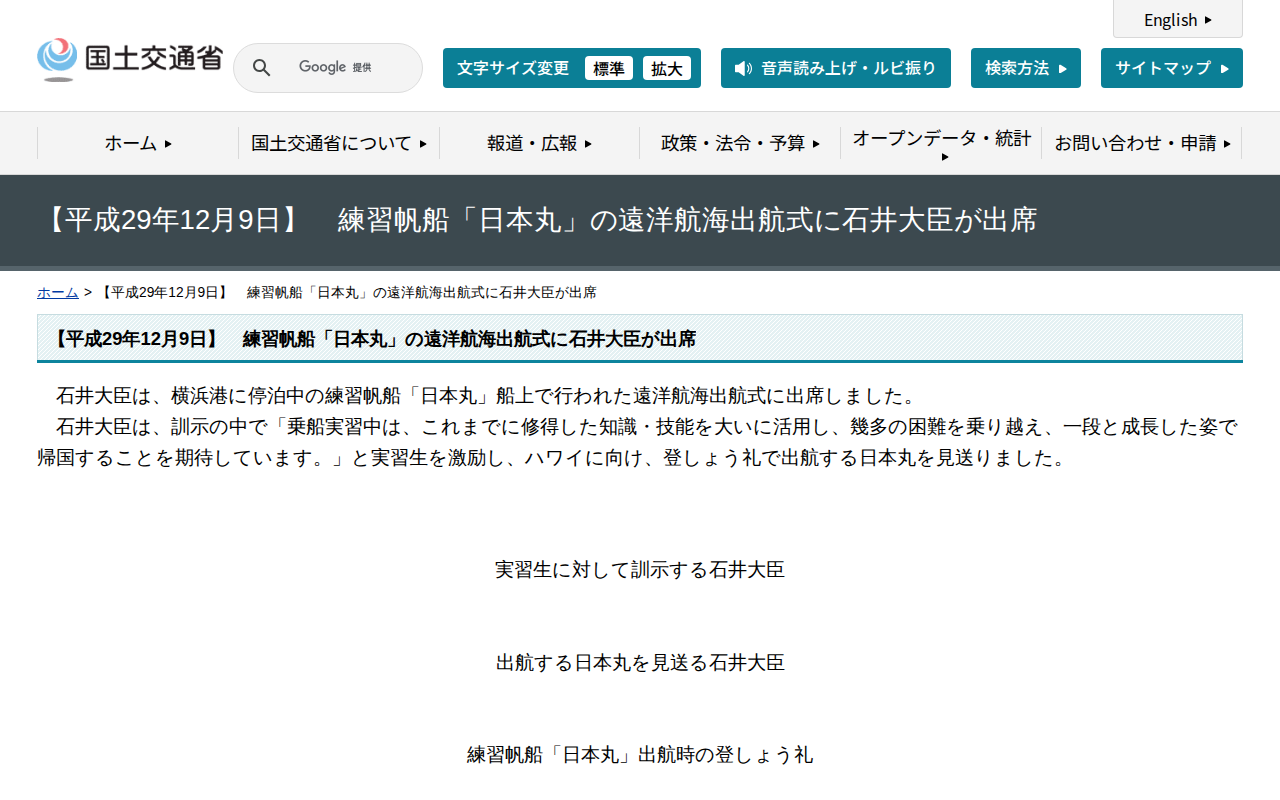The height and width of the screenshot is (800, 1280).
Task: Click the English language button
Action: point(1177,20)
